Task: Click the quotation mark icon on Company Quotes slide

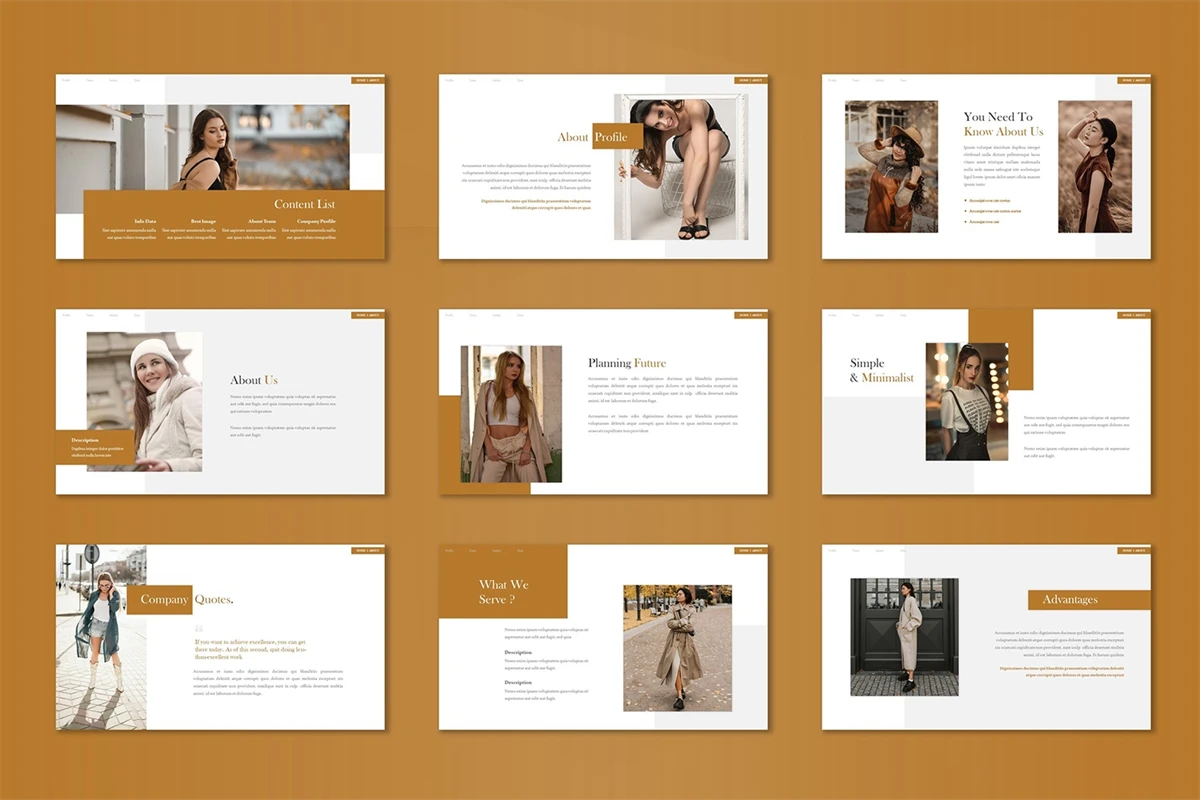Action: [199, 629]
